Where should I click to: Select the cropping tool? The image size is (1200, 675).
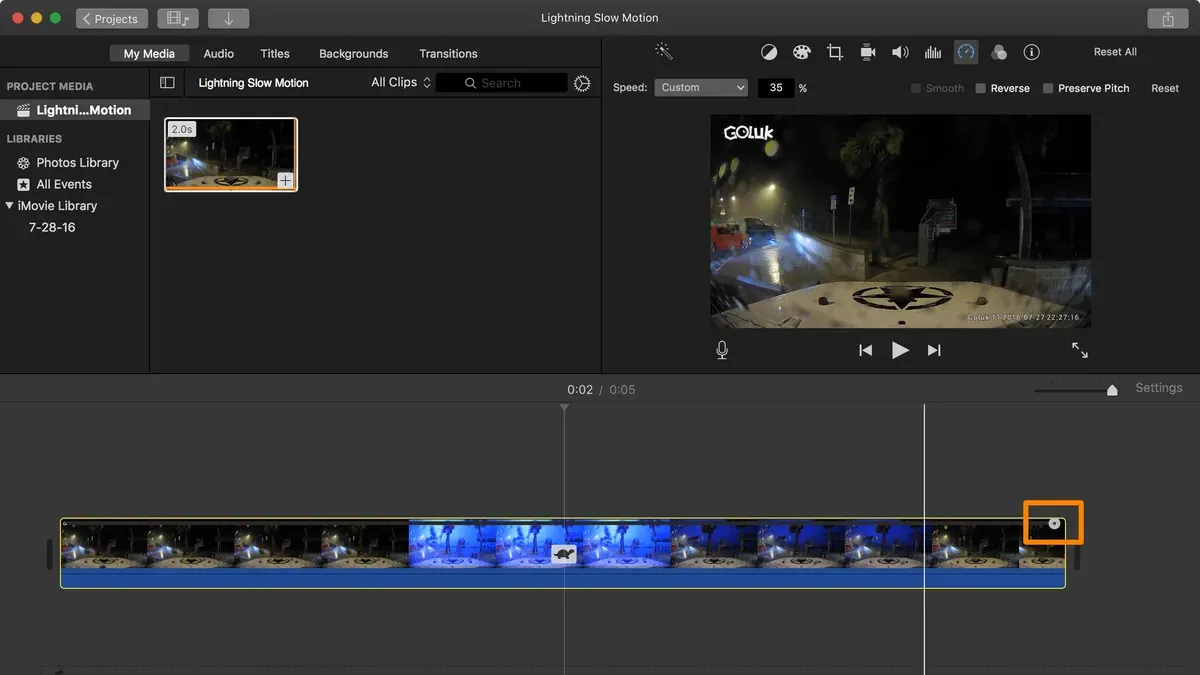point(835,52)
